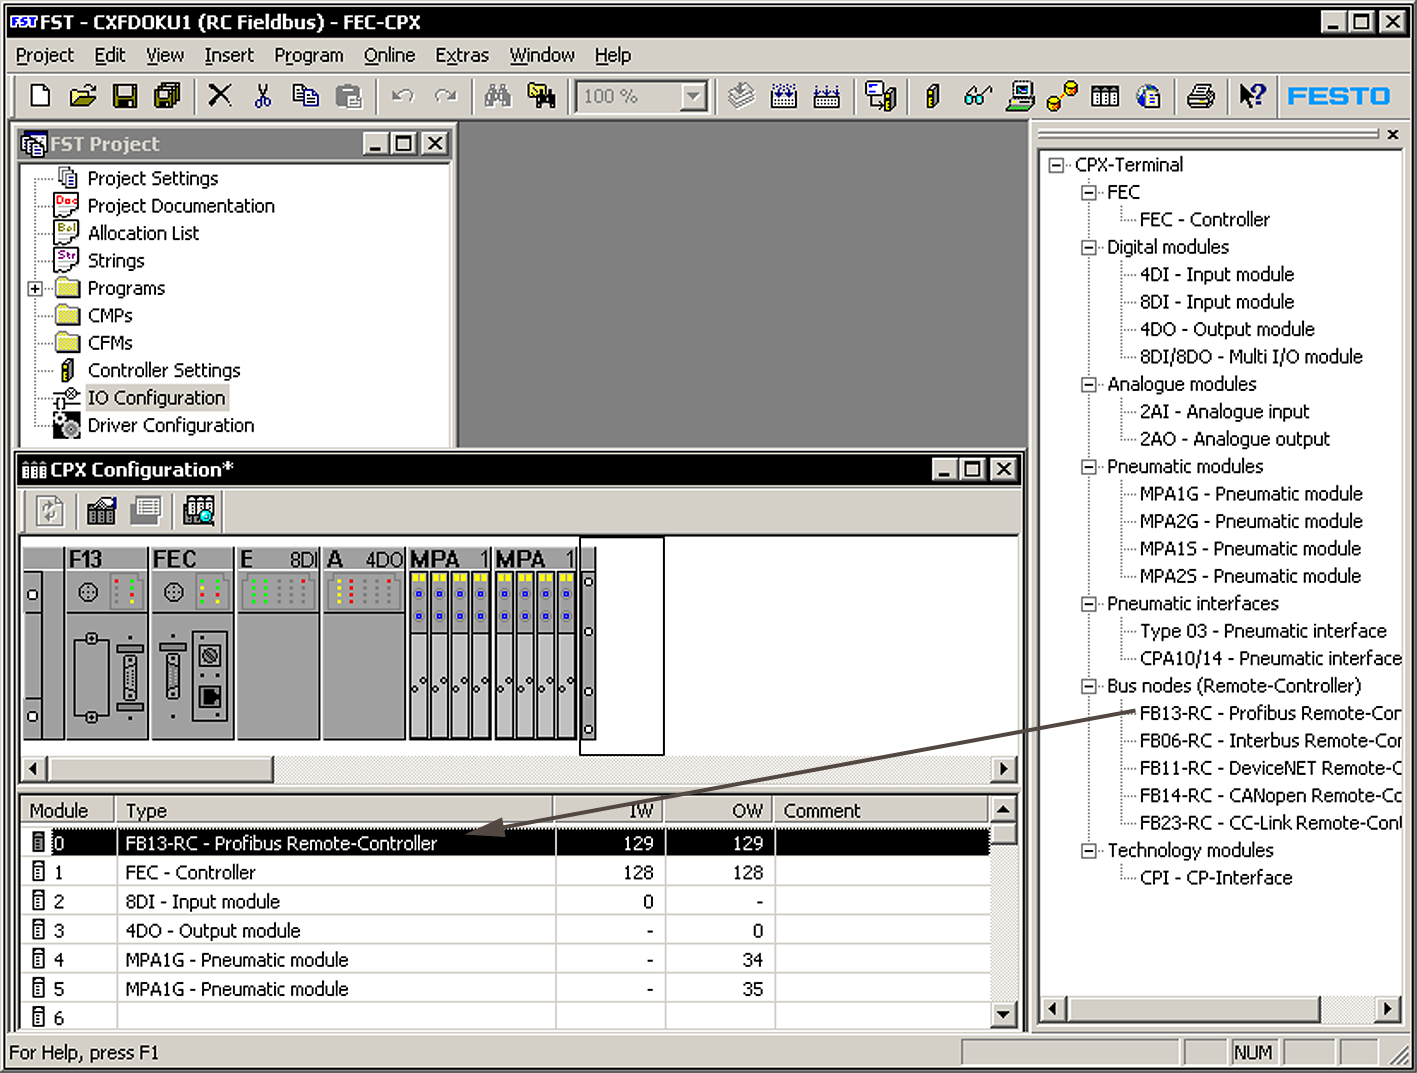The height and width of the screenshot is (1073, 1417).
Task: Click the Save All stacked disks icon
Action: point(167,96)
